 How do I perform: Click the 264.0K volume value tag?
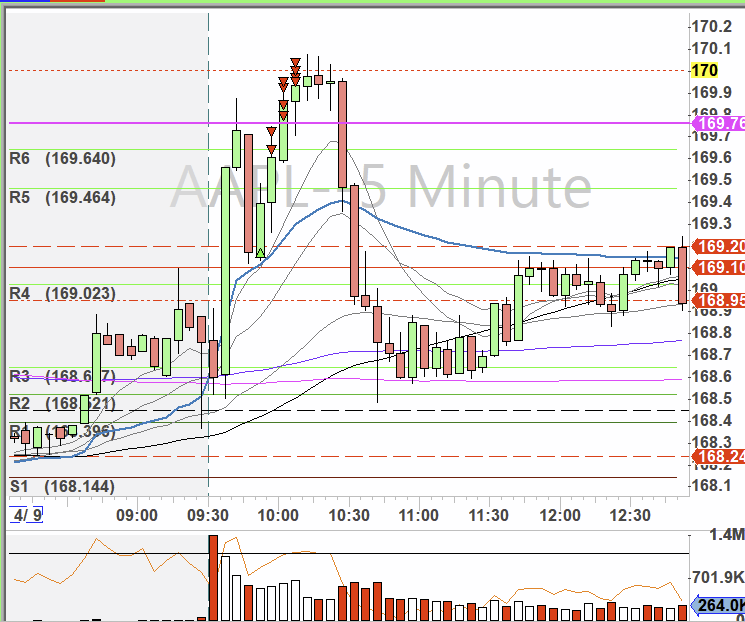pos(718,605)
